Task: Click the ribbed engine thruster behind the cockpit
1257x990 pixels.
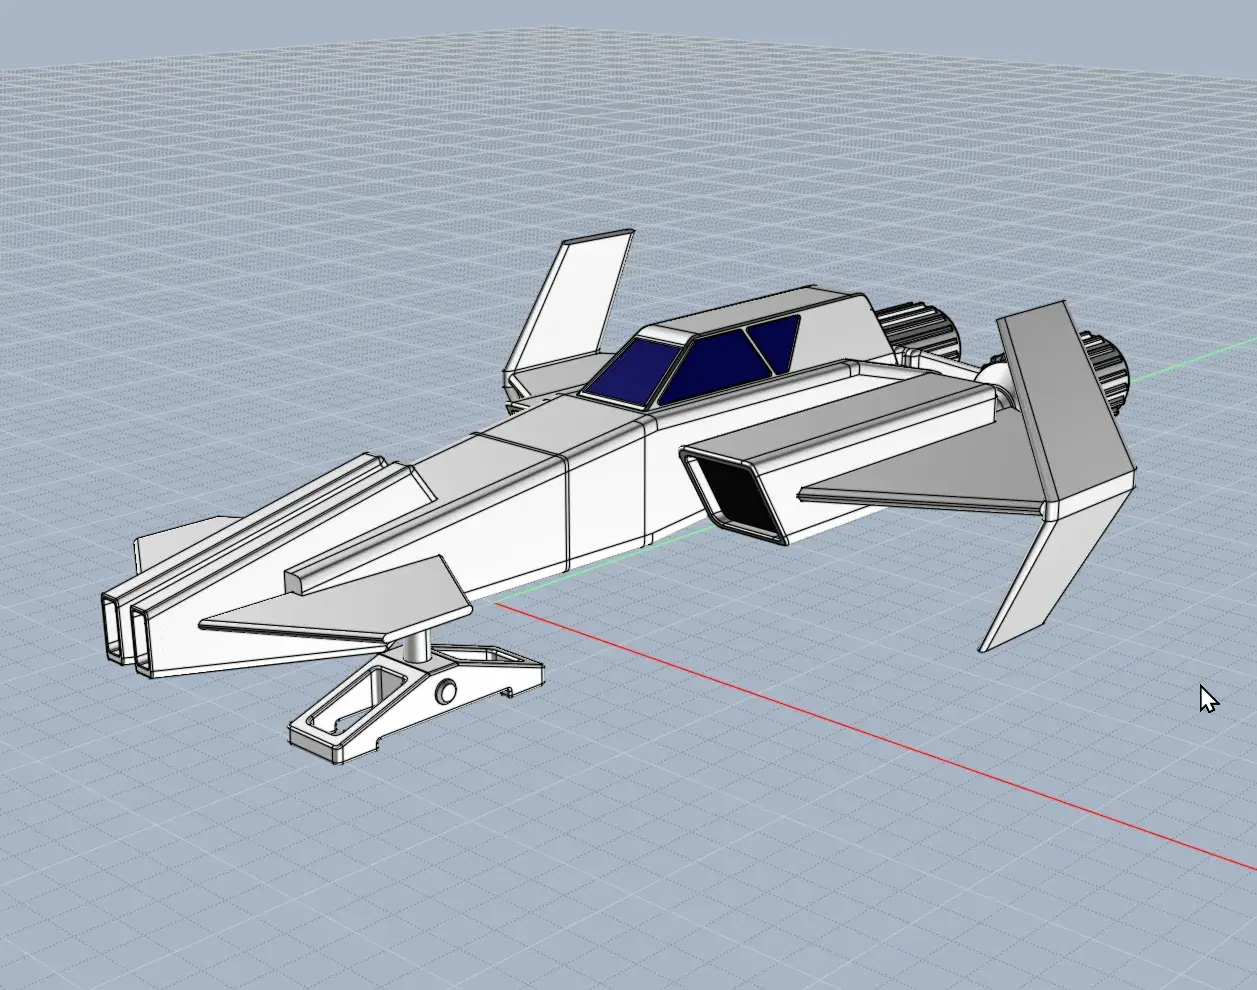Action: 916,328
